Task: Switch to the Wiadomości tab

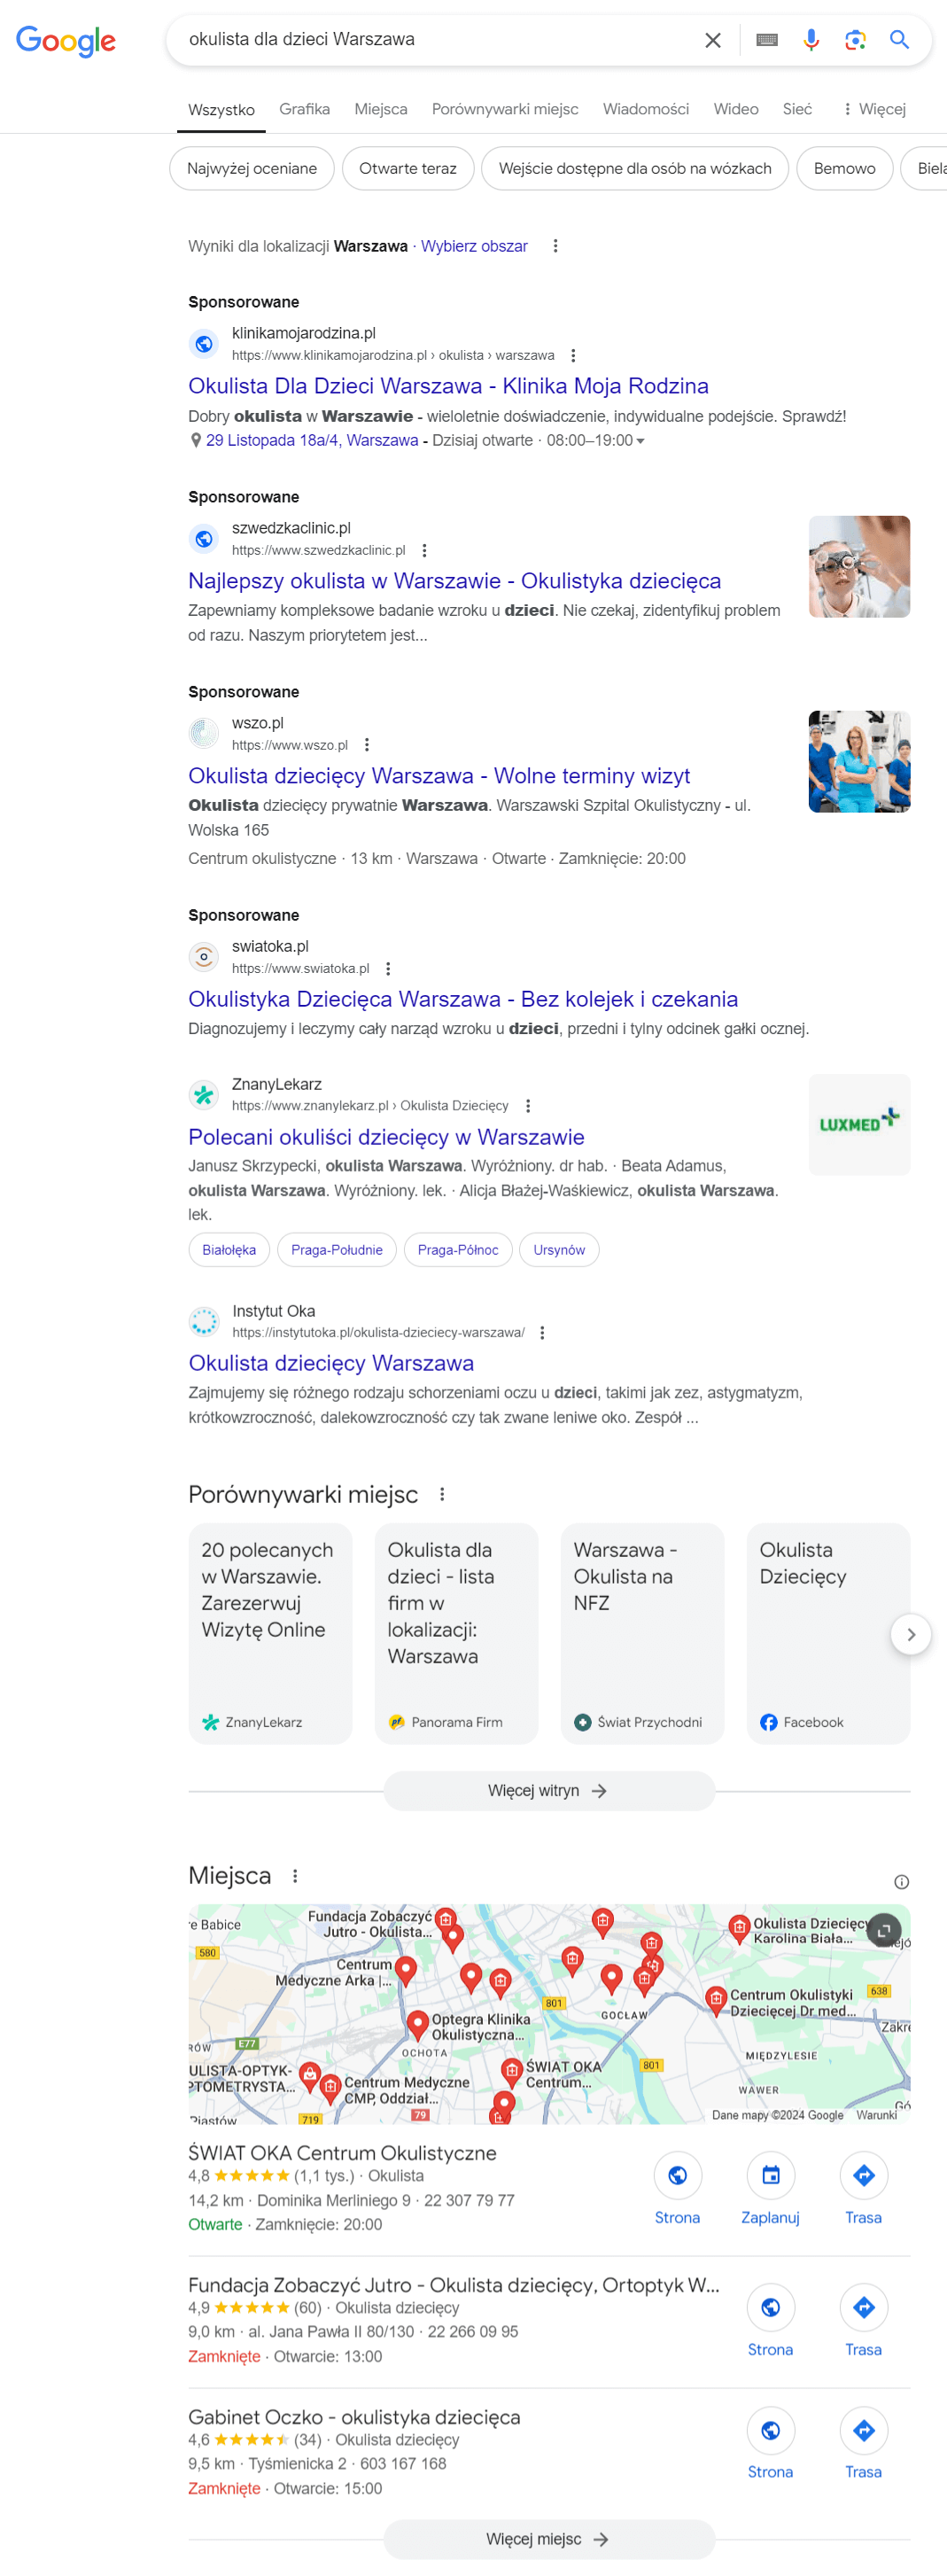Action: point(645,109)
